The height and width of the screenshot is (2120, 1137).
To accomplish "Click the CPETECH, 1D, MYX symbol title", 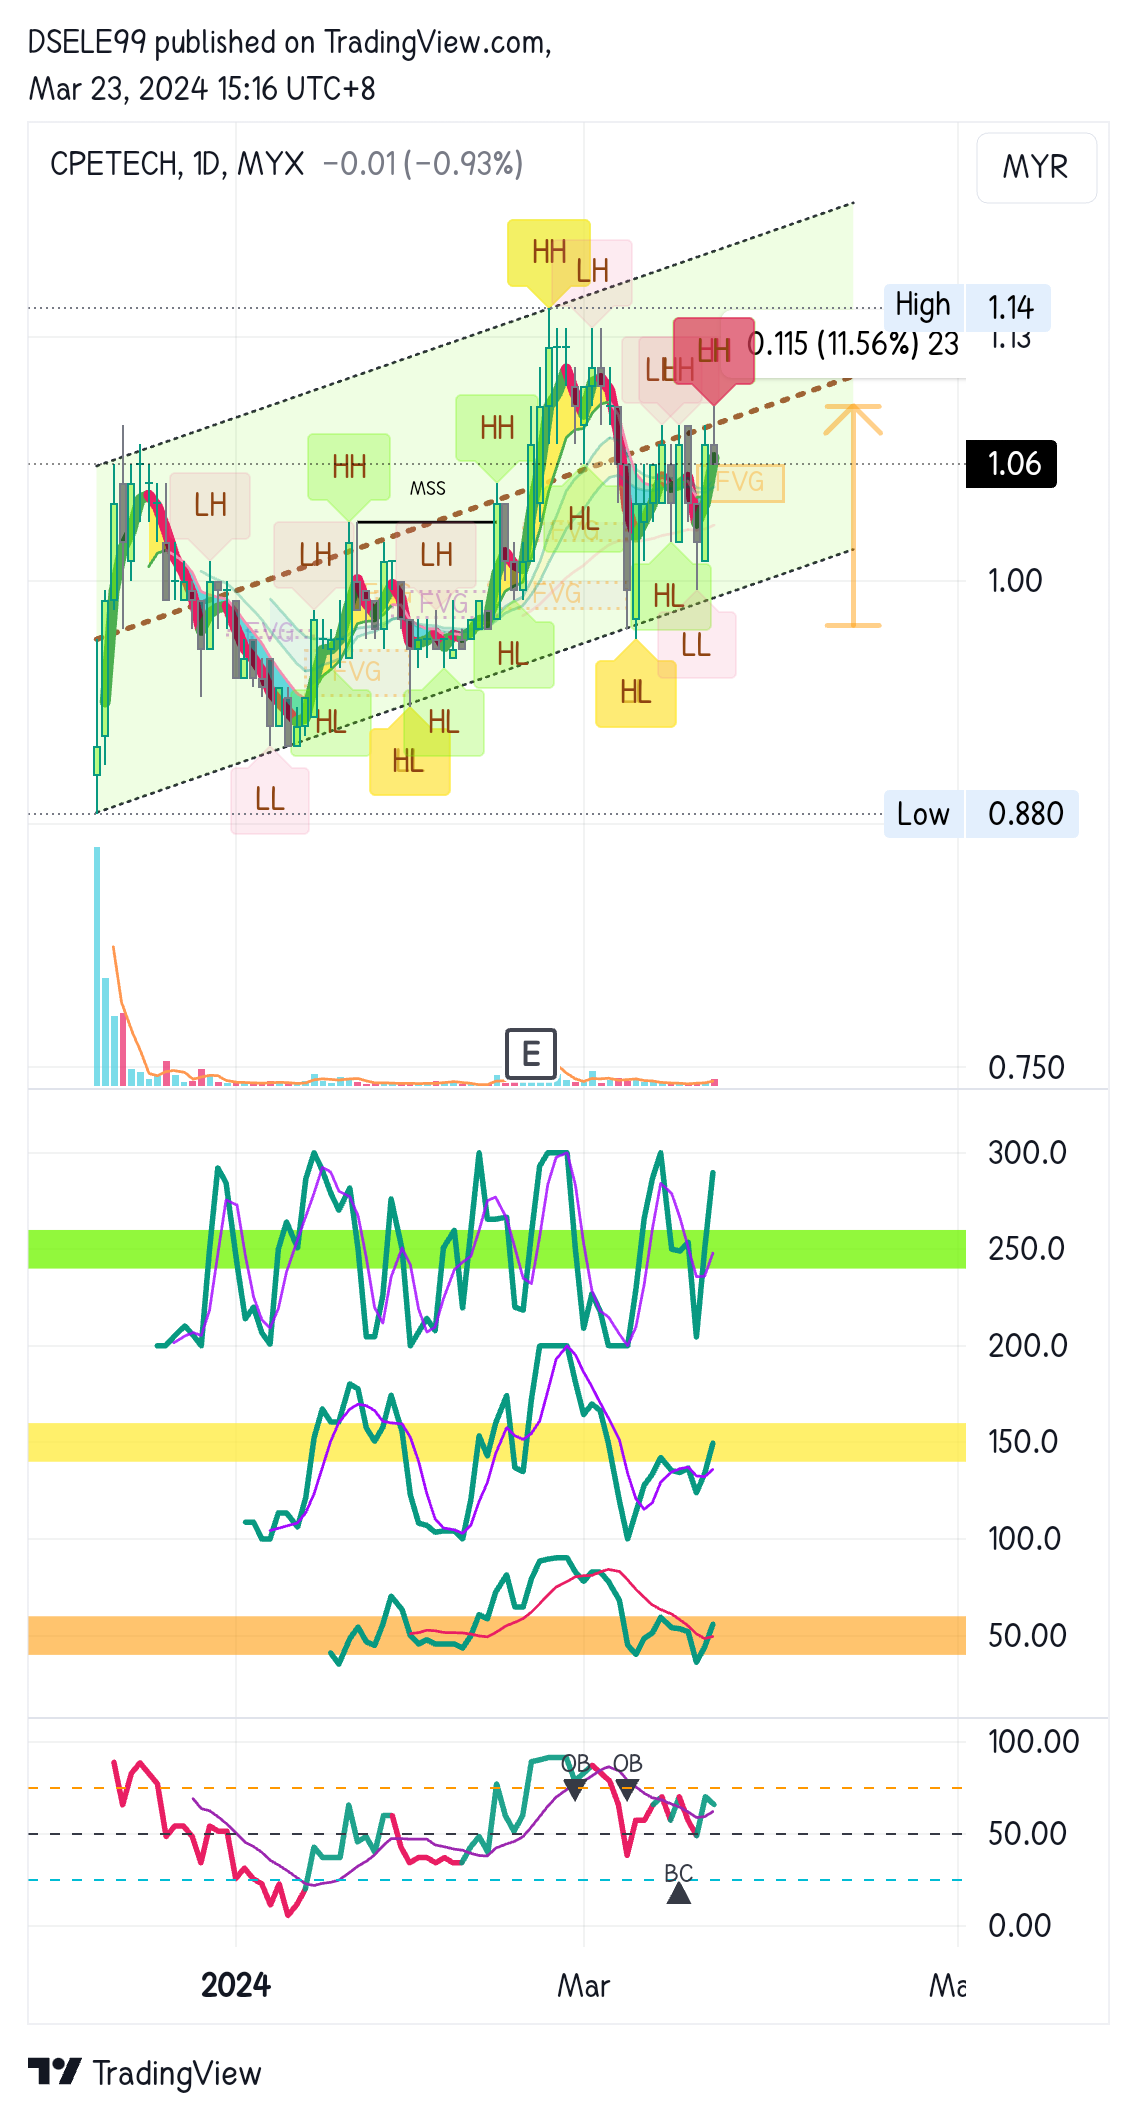I will [x=177, y=164].
